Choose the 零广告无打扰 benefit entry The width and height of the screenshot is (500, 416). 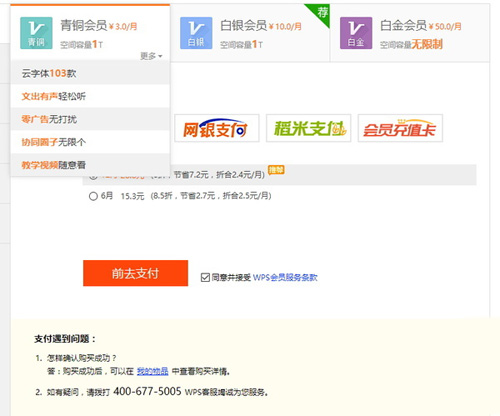click(90, 119)
